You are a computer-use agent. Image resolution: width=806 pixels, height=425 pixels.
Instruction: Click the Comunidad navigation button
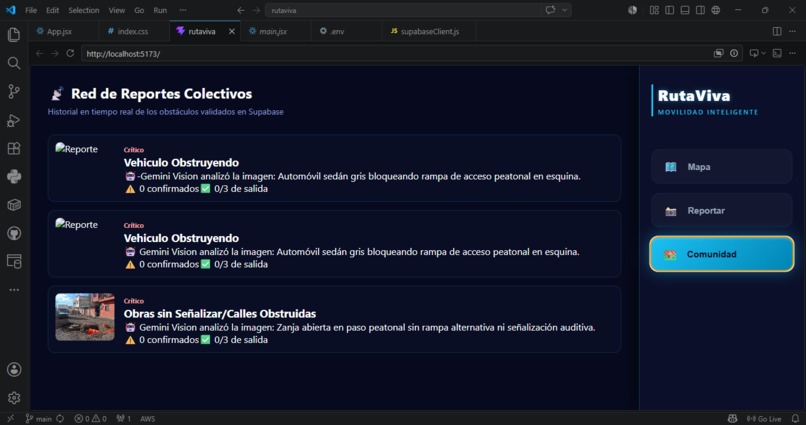tap(722, 254)
